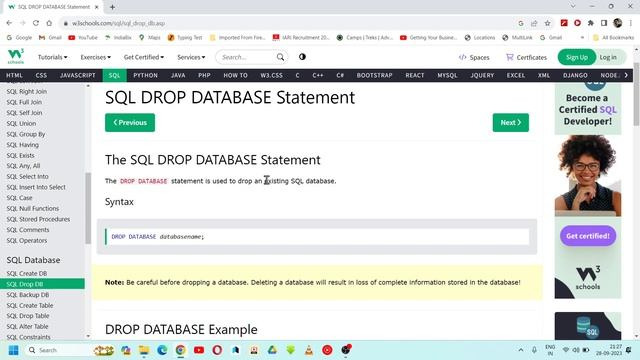Click the browser Home icon
Image resolution: width=640 pixels, height=360 pixels.
point(49,23)
